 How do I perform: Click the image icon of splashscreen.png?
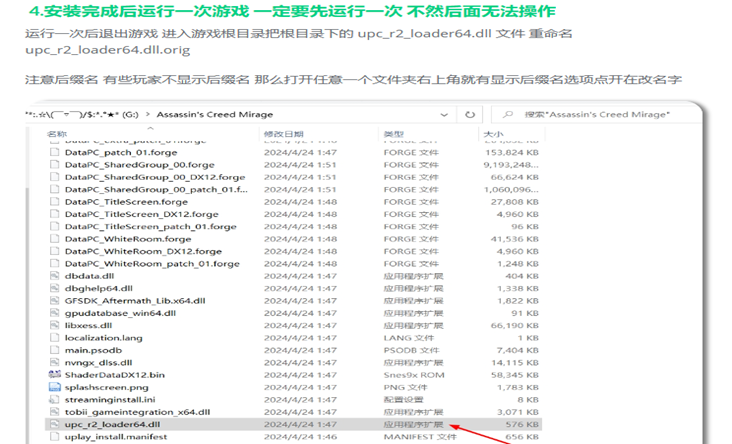click(x=55, y=387)
